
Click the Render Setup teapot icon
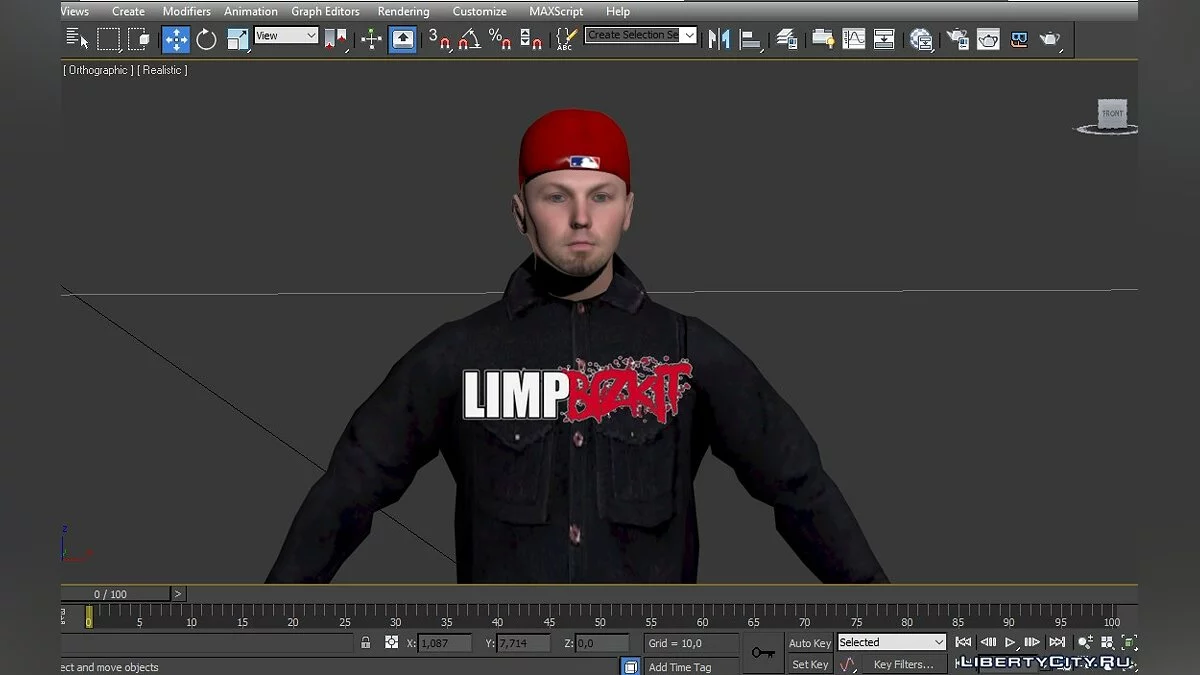tap(958, 39)
